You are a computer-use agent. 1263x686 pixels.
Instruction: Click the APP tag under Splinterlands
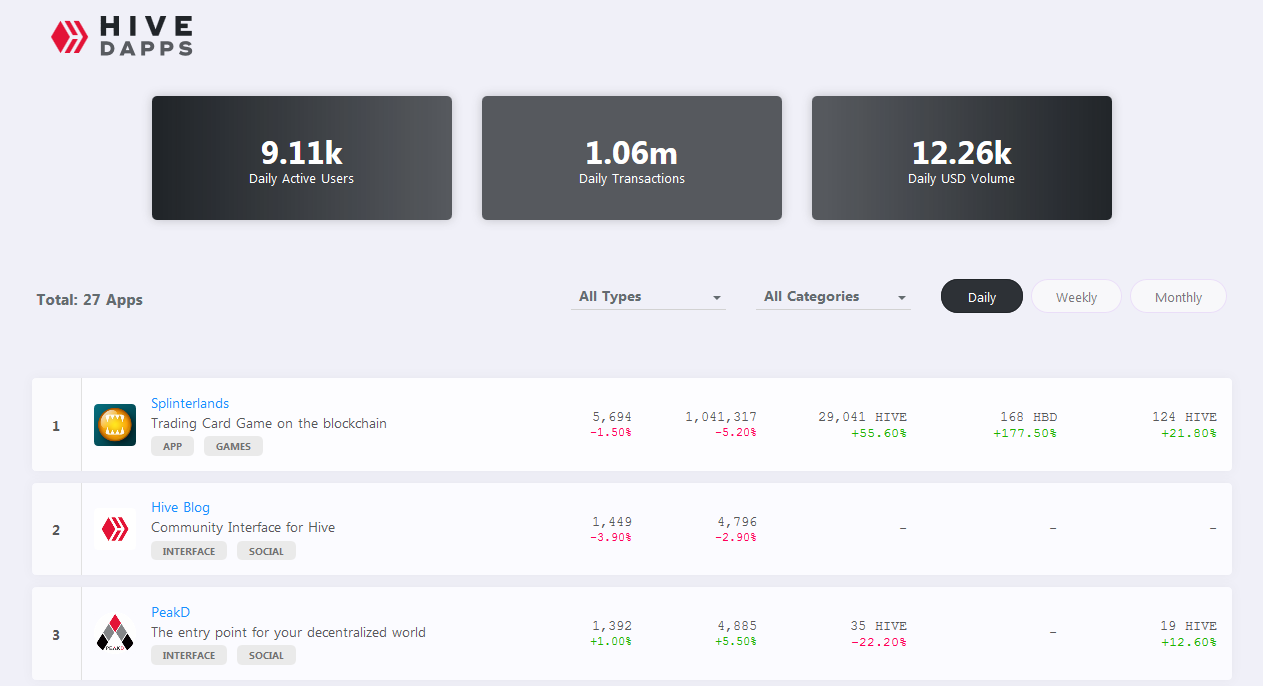173,446
